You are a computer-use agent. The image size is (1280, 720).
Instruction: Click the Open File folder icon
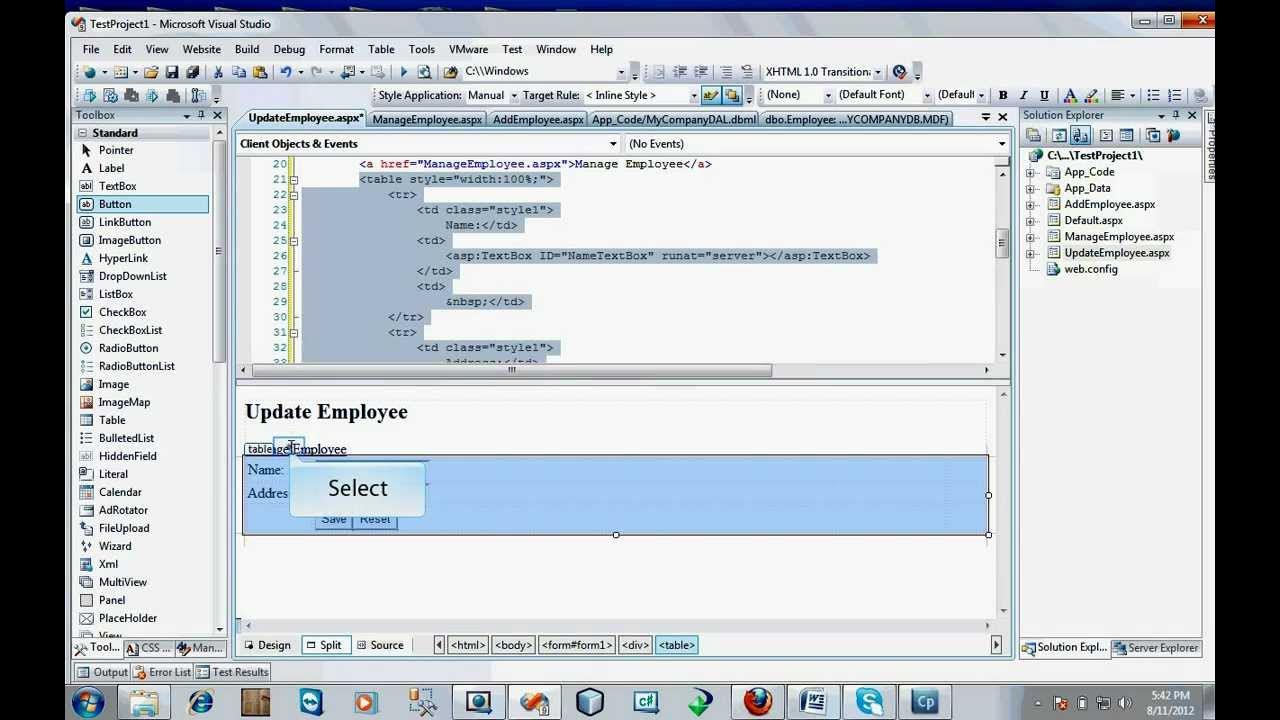pyautogui.click(x=151, y=72)
